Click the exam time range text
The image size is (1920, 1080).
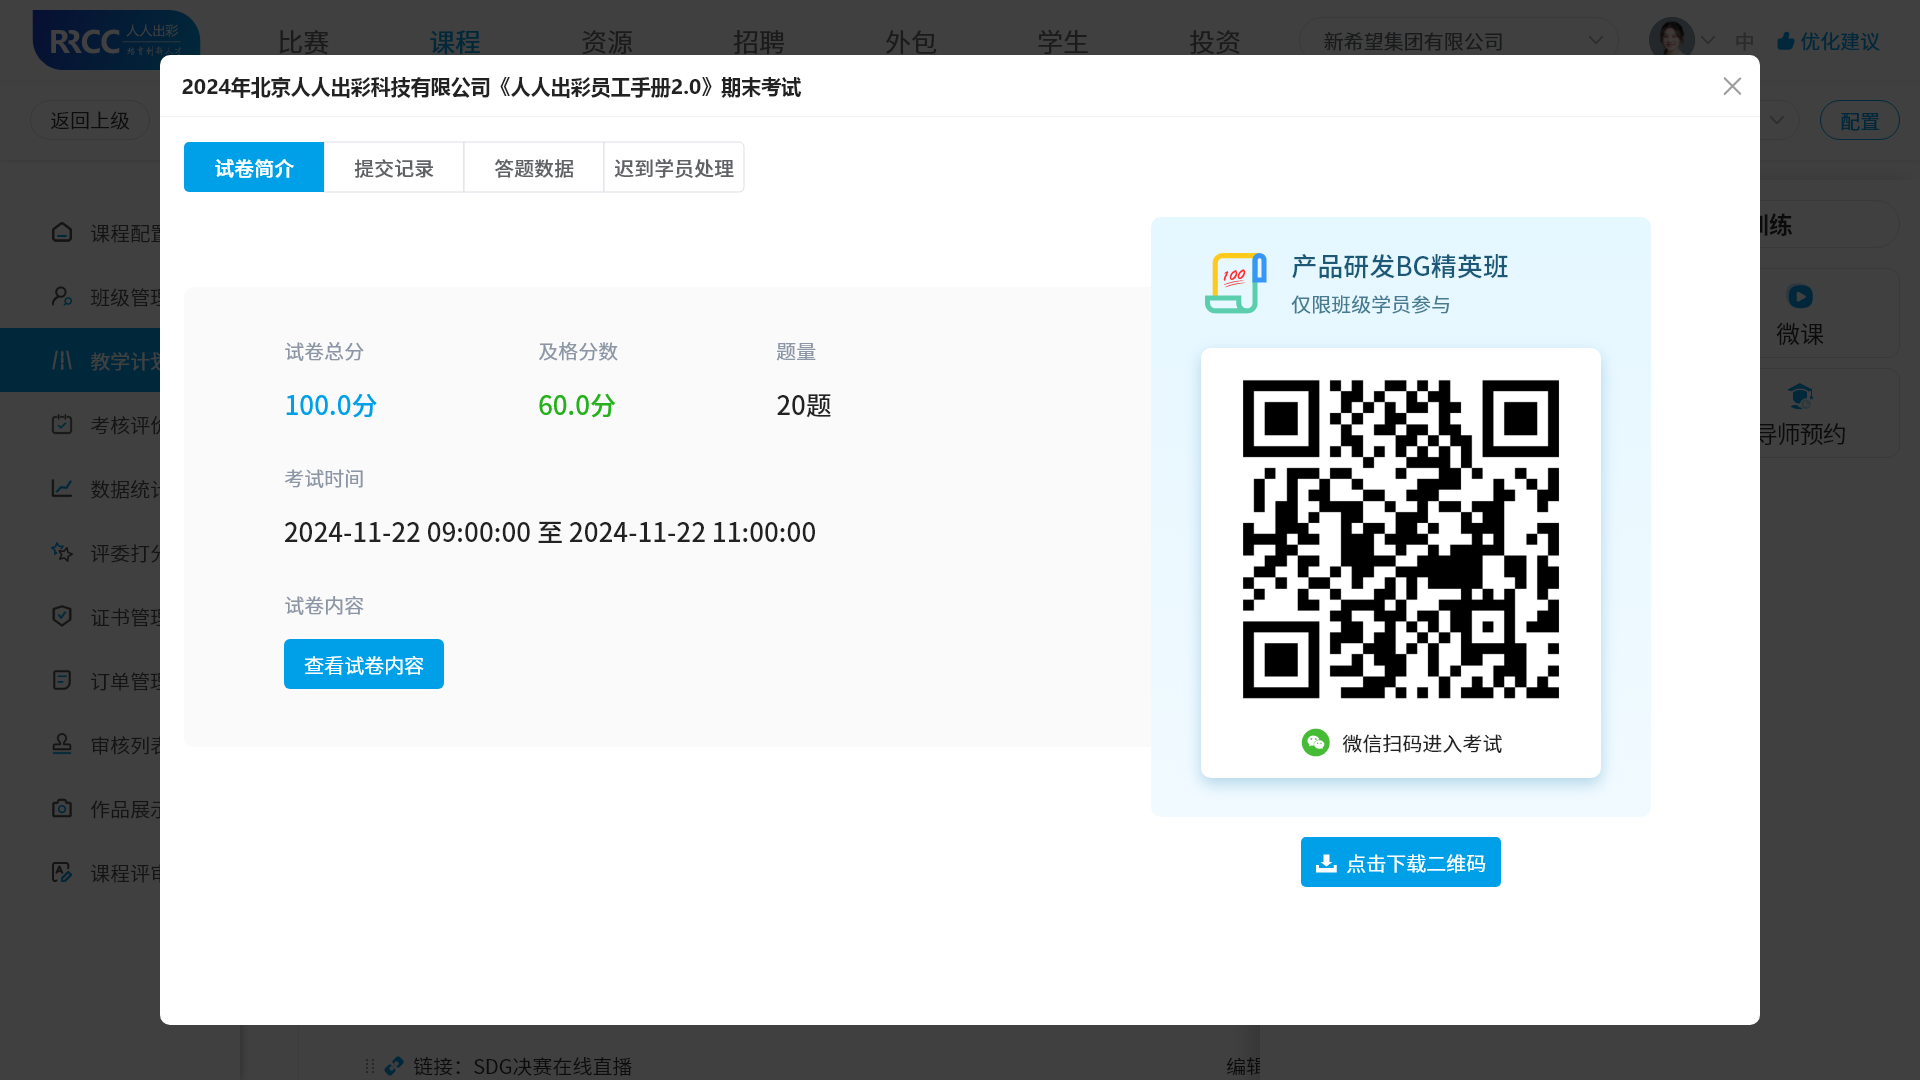pos(550,532)
